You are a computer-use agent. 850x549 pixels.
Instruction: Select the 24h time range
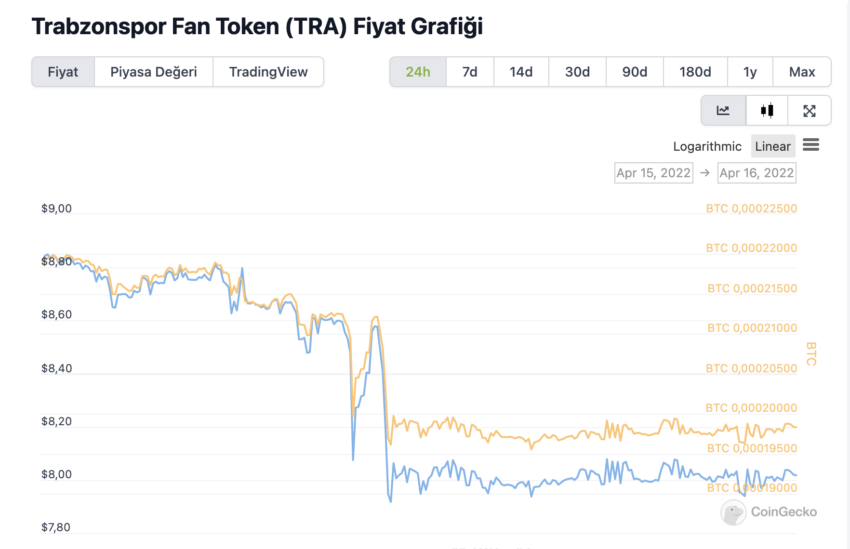418,72
